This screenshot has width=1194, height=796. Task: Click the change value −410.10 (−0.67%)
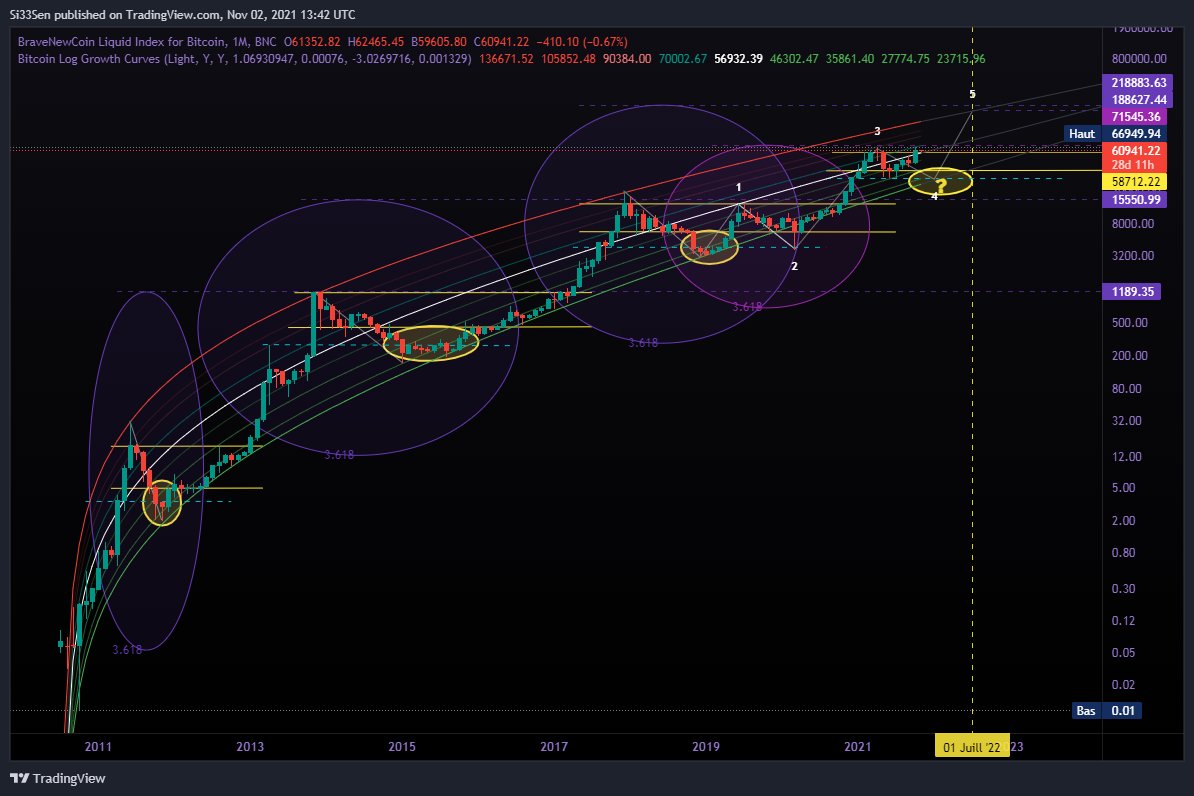pyautogui.click(x=582, y=42)
